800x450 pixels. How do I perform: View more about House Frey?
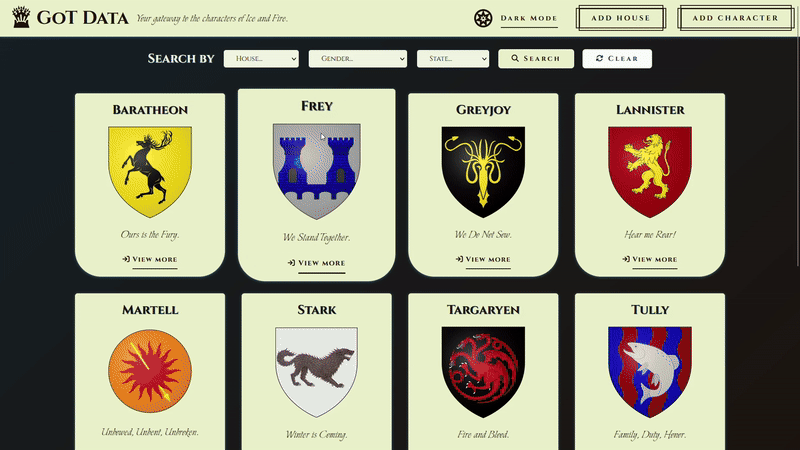point(316,263)
